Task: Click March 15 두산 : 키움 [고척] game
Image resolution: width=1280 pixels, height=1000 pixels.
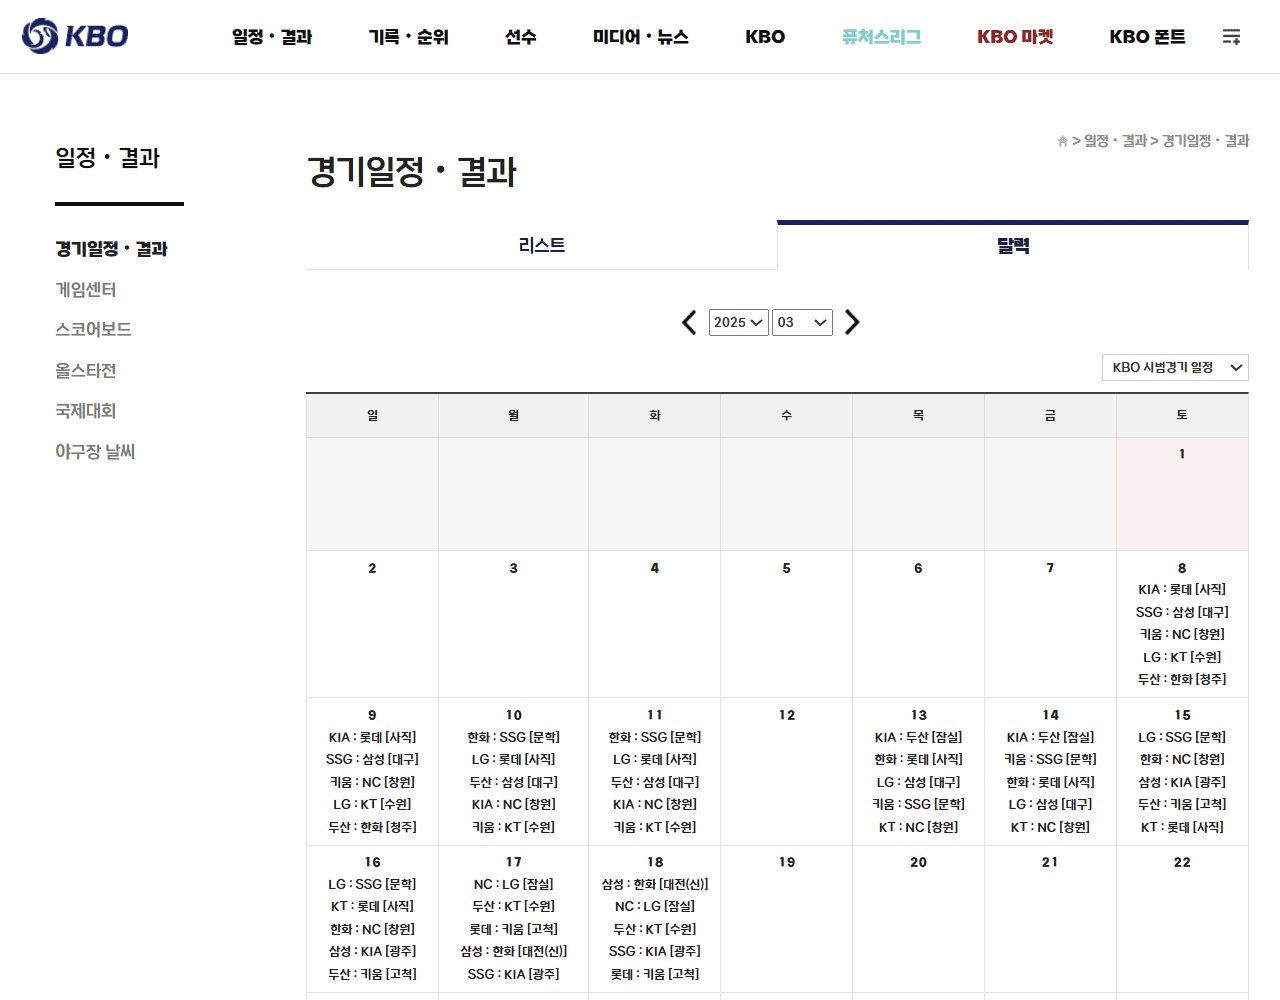Action: (1182, 804)
